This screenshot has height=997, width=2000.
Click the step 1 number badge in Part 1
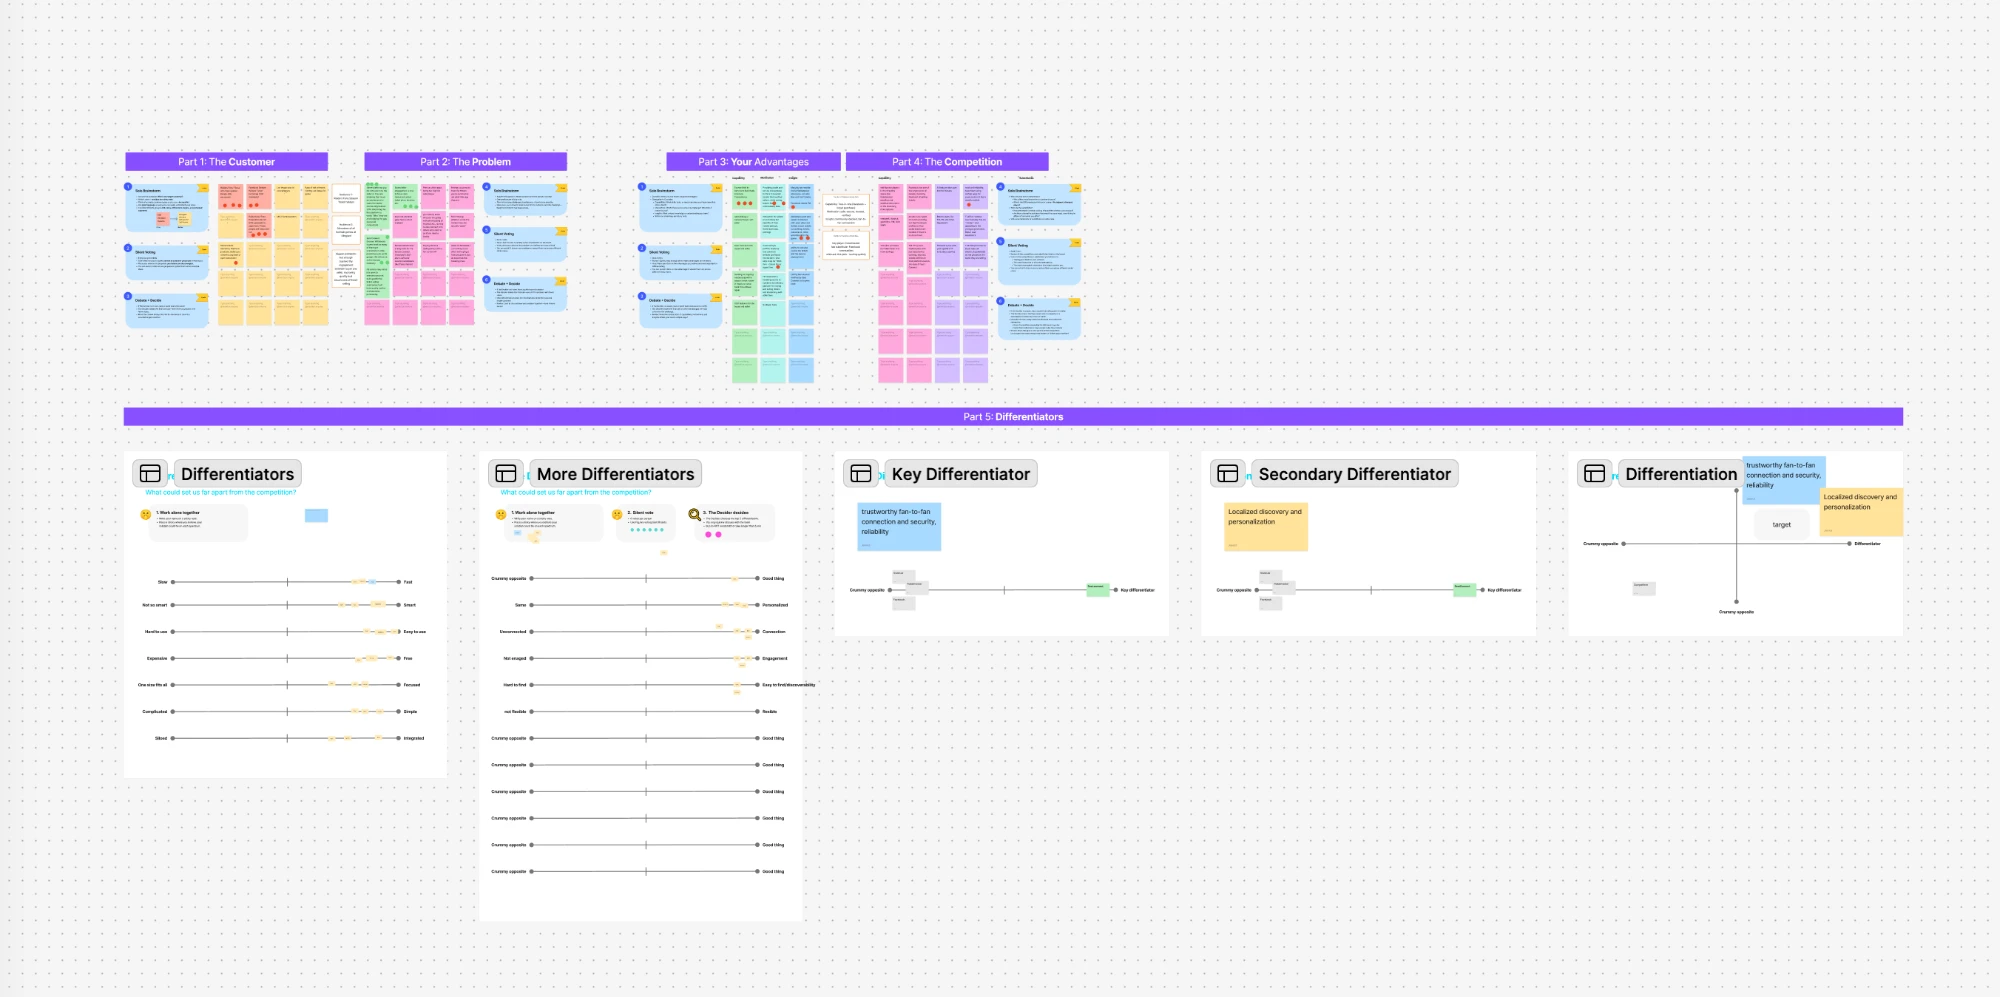(x=128, y=186)
